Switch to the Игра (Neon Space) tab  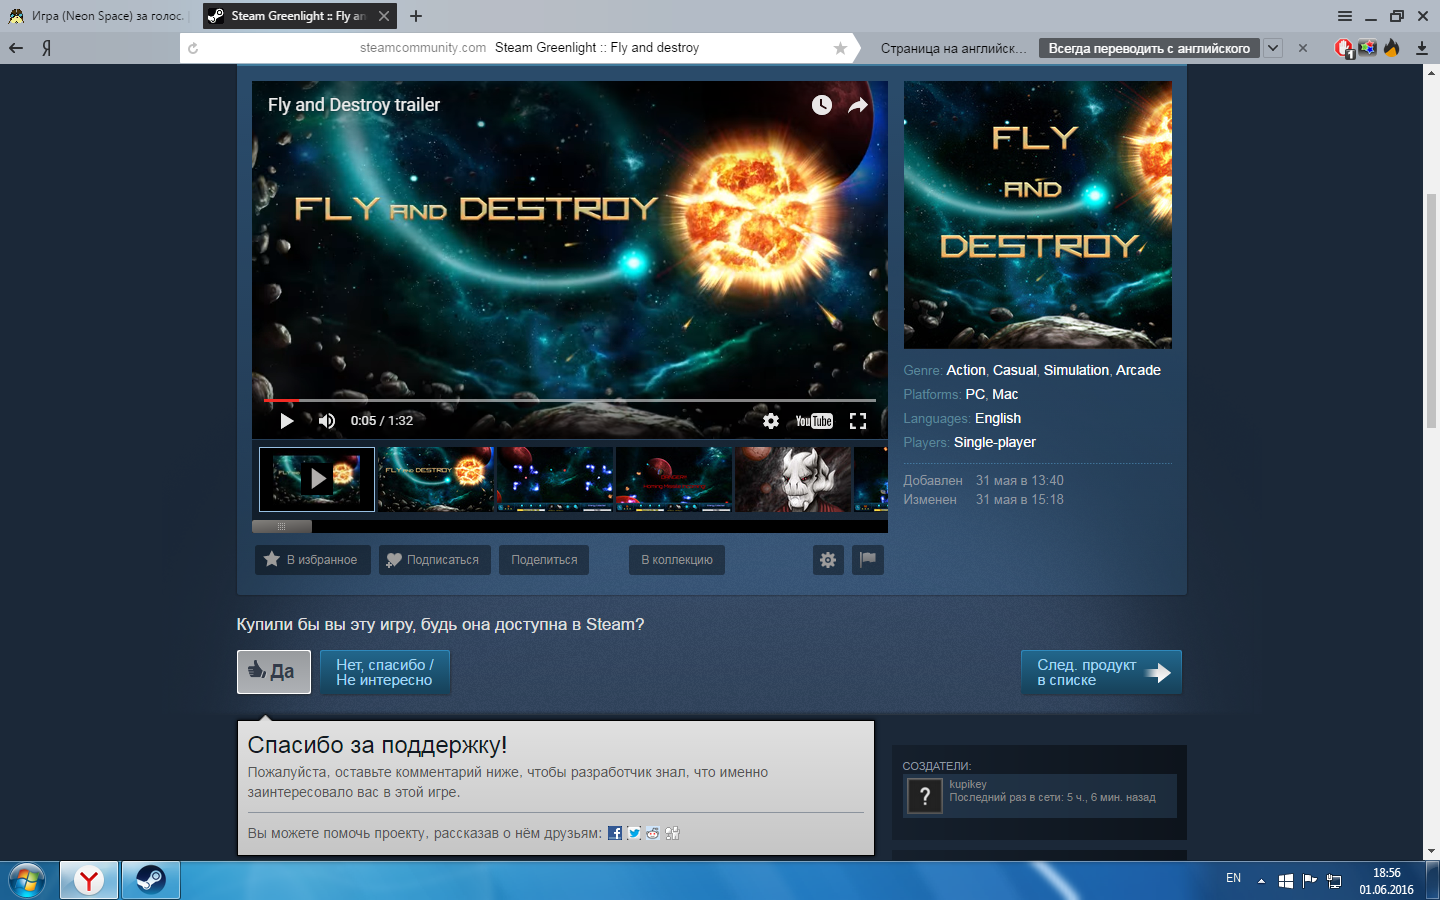coord(97,16)
